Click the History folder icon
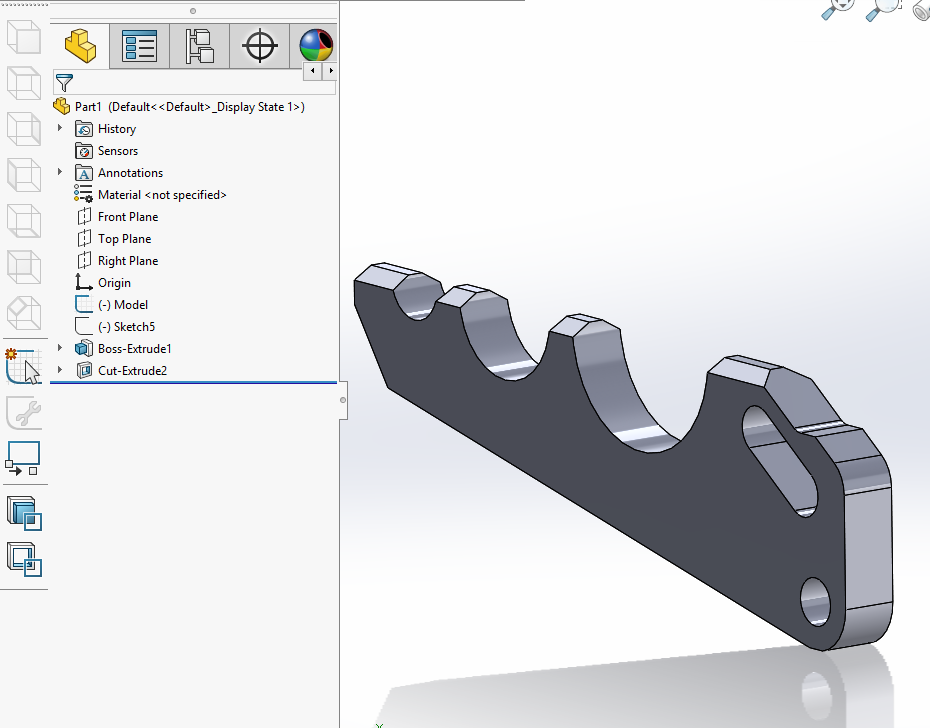 coord(84,129)
